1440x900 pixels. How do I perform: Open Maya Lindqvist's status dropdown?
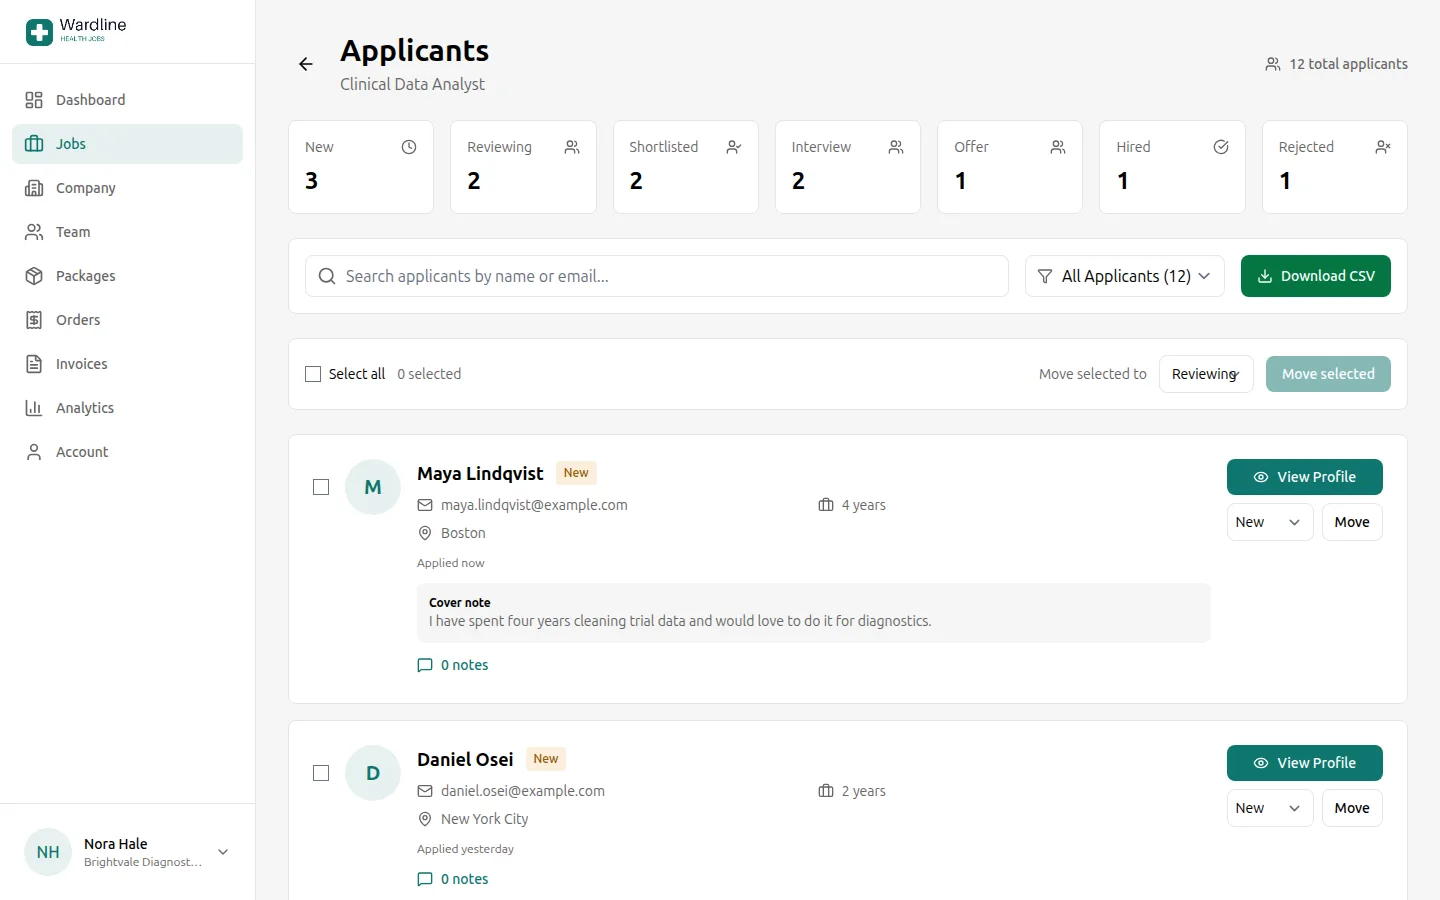coord(1270,522)
